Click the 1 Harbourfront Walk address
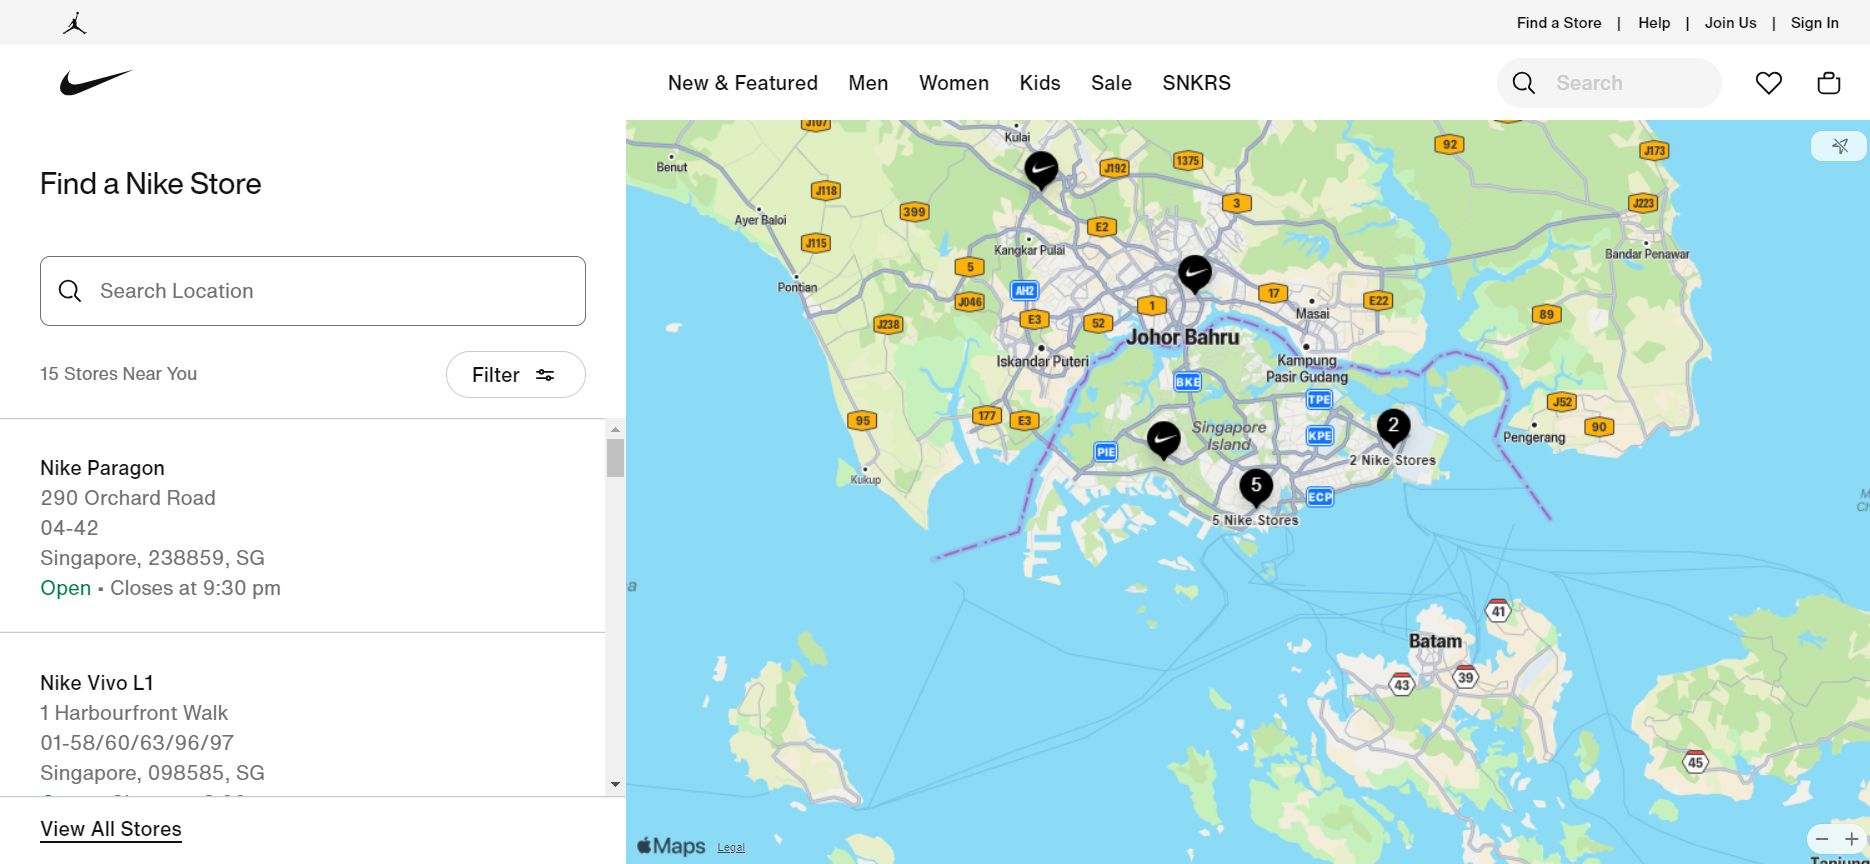 pyautogui.click(x=134, y=713)
